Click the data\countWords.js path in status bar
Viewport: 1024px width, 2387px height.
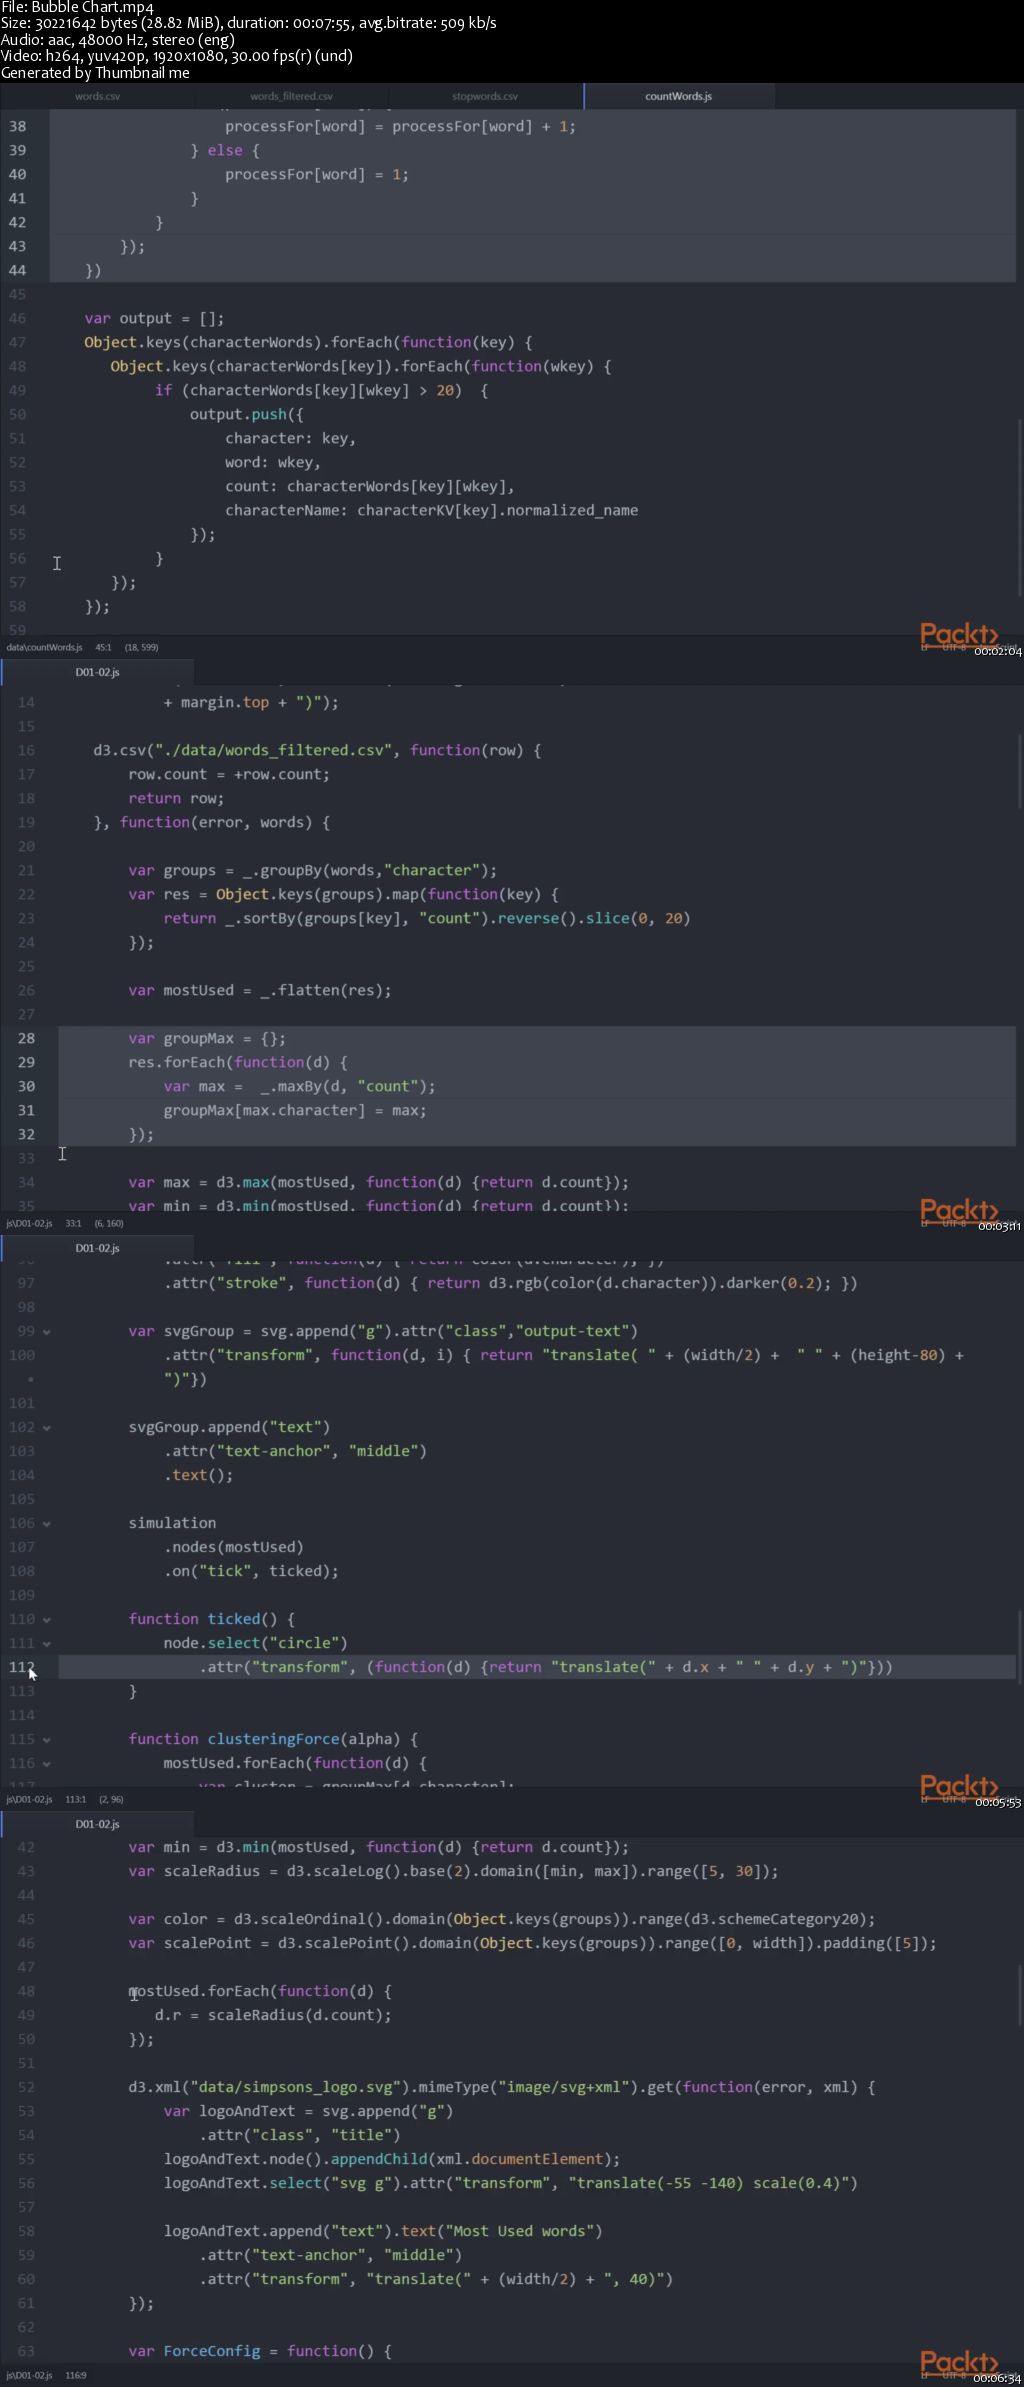[44, 647]
